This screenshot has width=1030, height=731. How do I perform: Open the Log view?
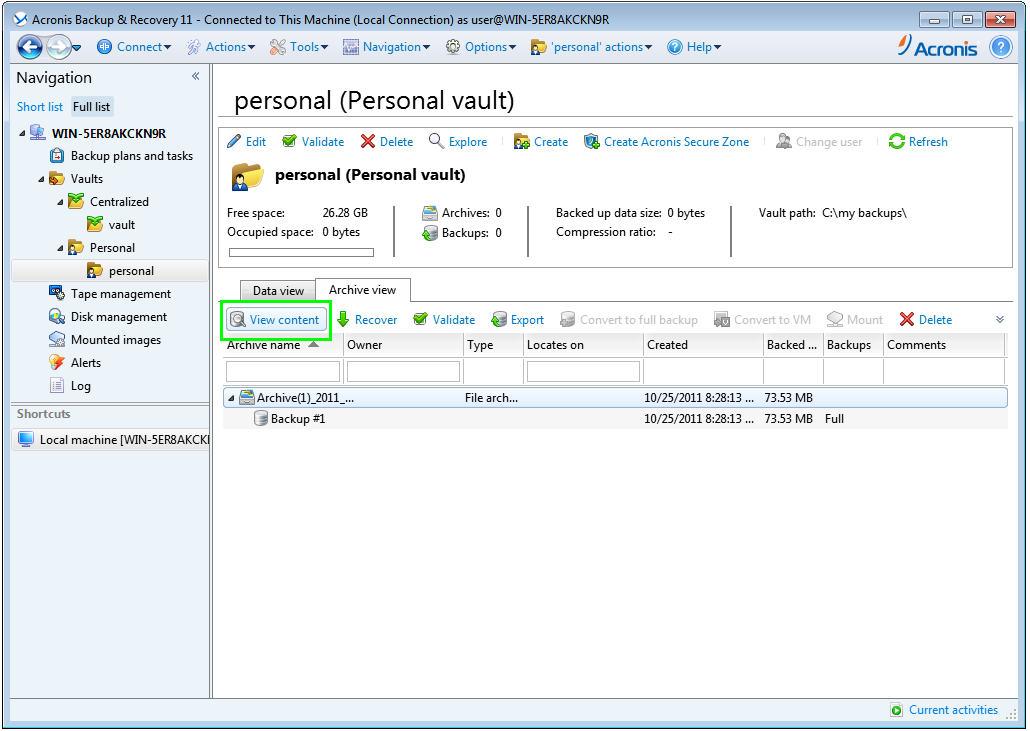70,386
